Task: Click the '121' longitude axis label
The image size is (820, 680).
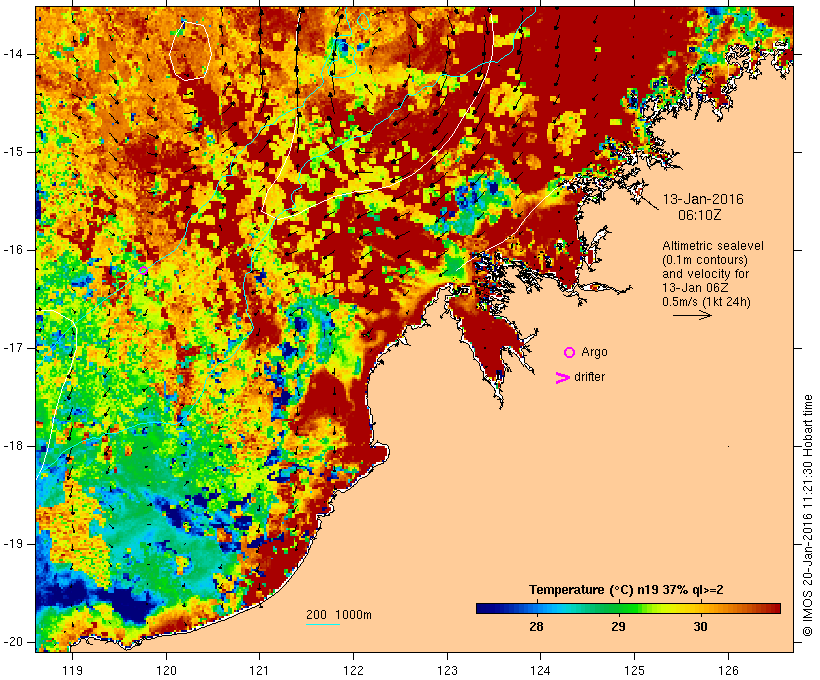Action: 259,670
